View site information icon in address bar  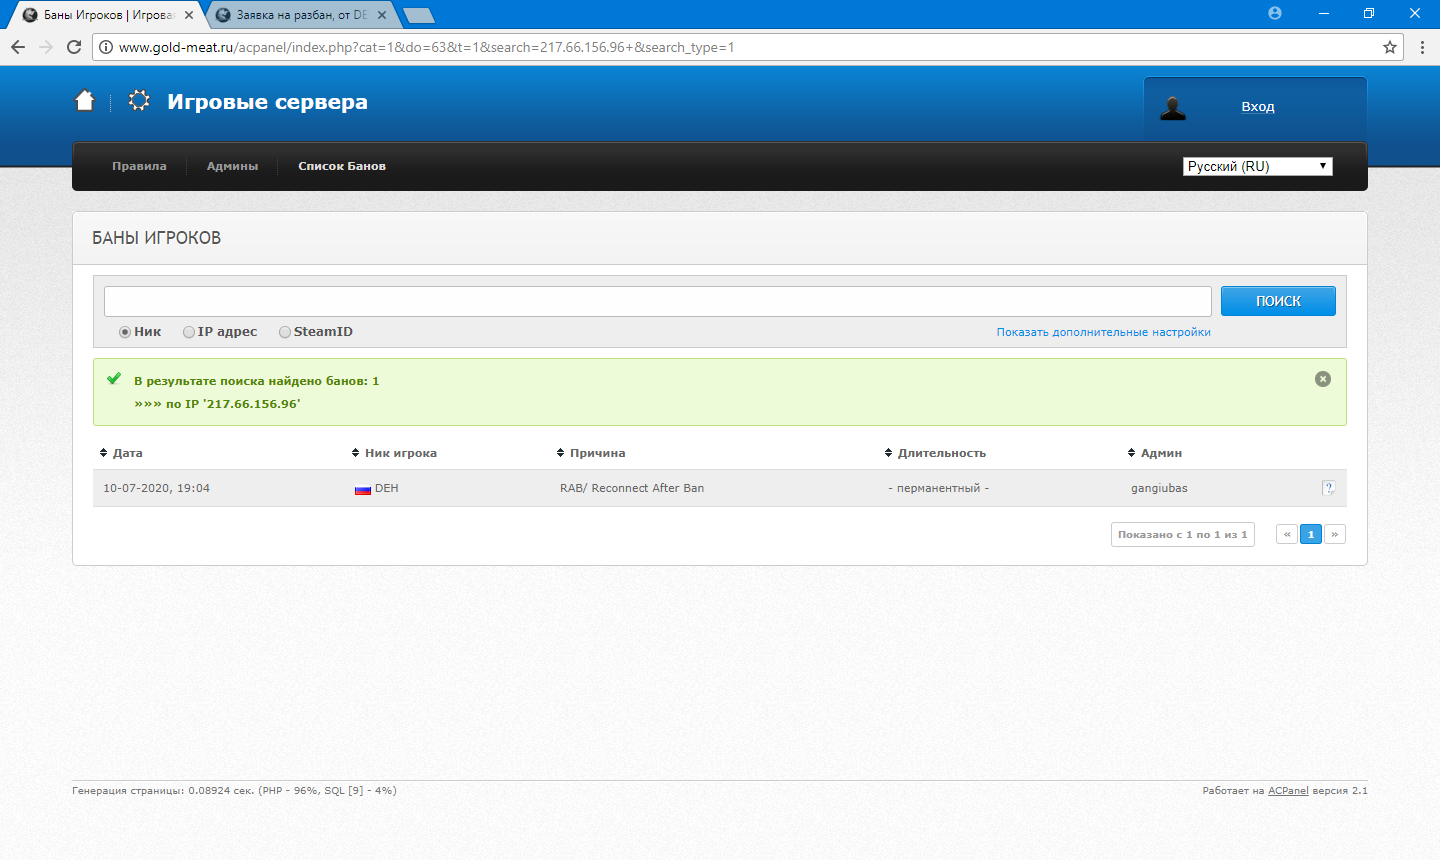pyautogui.click(x=105, y=47)
